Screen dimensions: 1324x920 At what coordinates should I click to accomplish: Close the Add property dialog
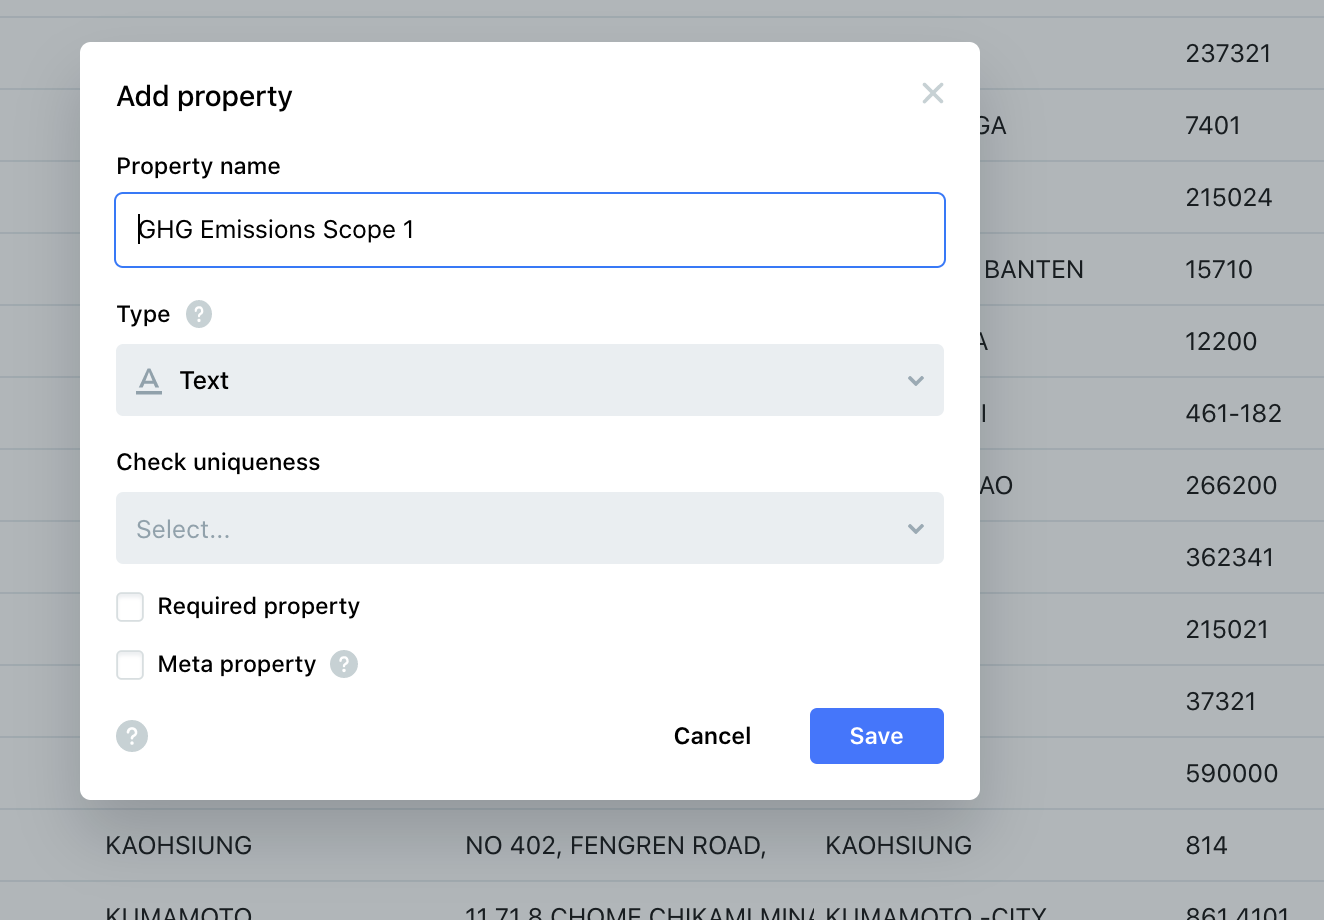pos(933,93)
